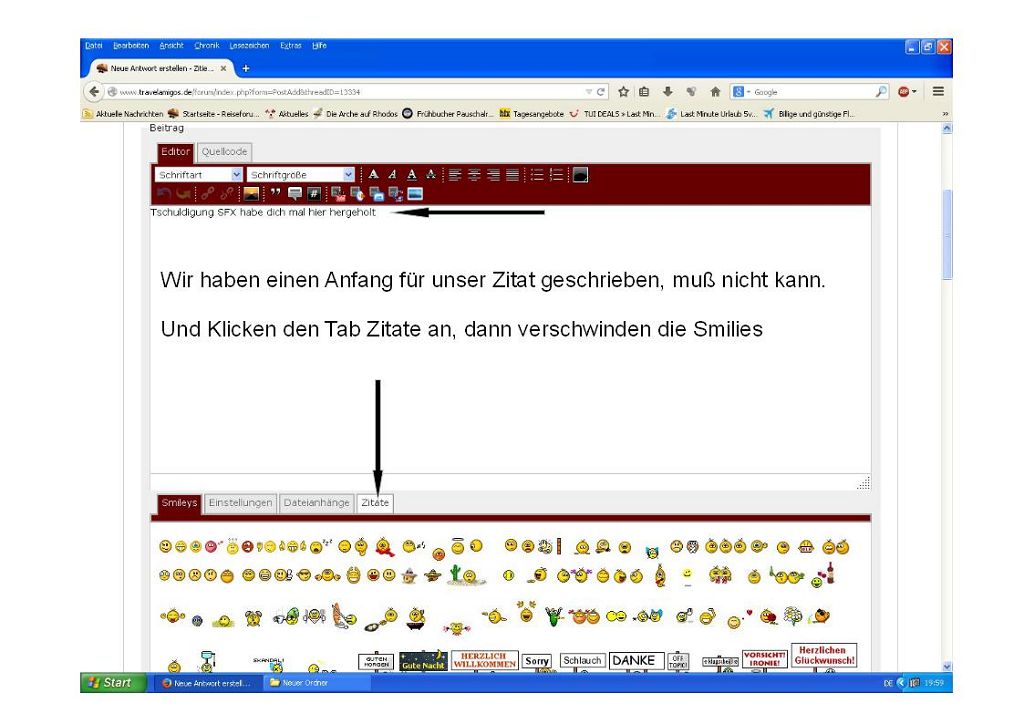The image size is (1024, 724).
Task: Click the TUI DEALS bookmark link
Action: [x=619, y=114]
